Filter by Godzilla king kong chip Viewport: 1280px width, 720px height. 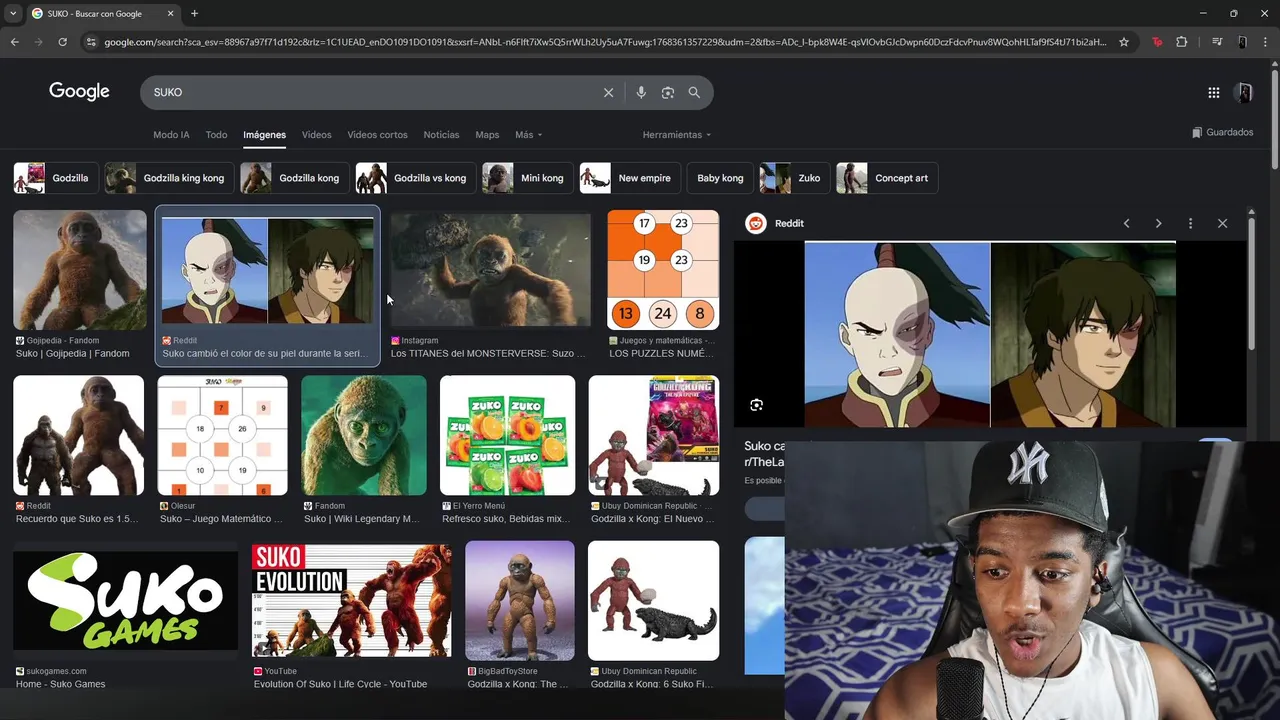[170, 178]
